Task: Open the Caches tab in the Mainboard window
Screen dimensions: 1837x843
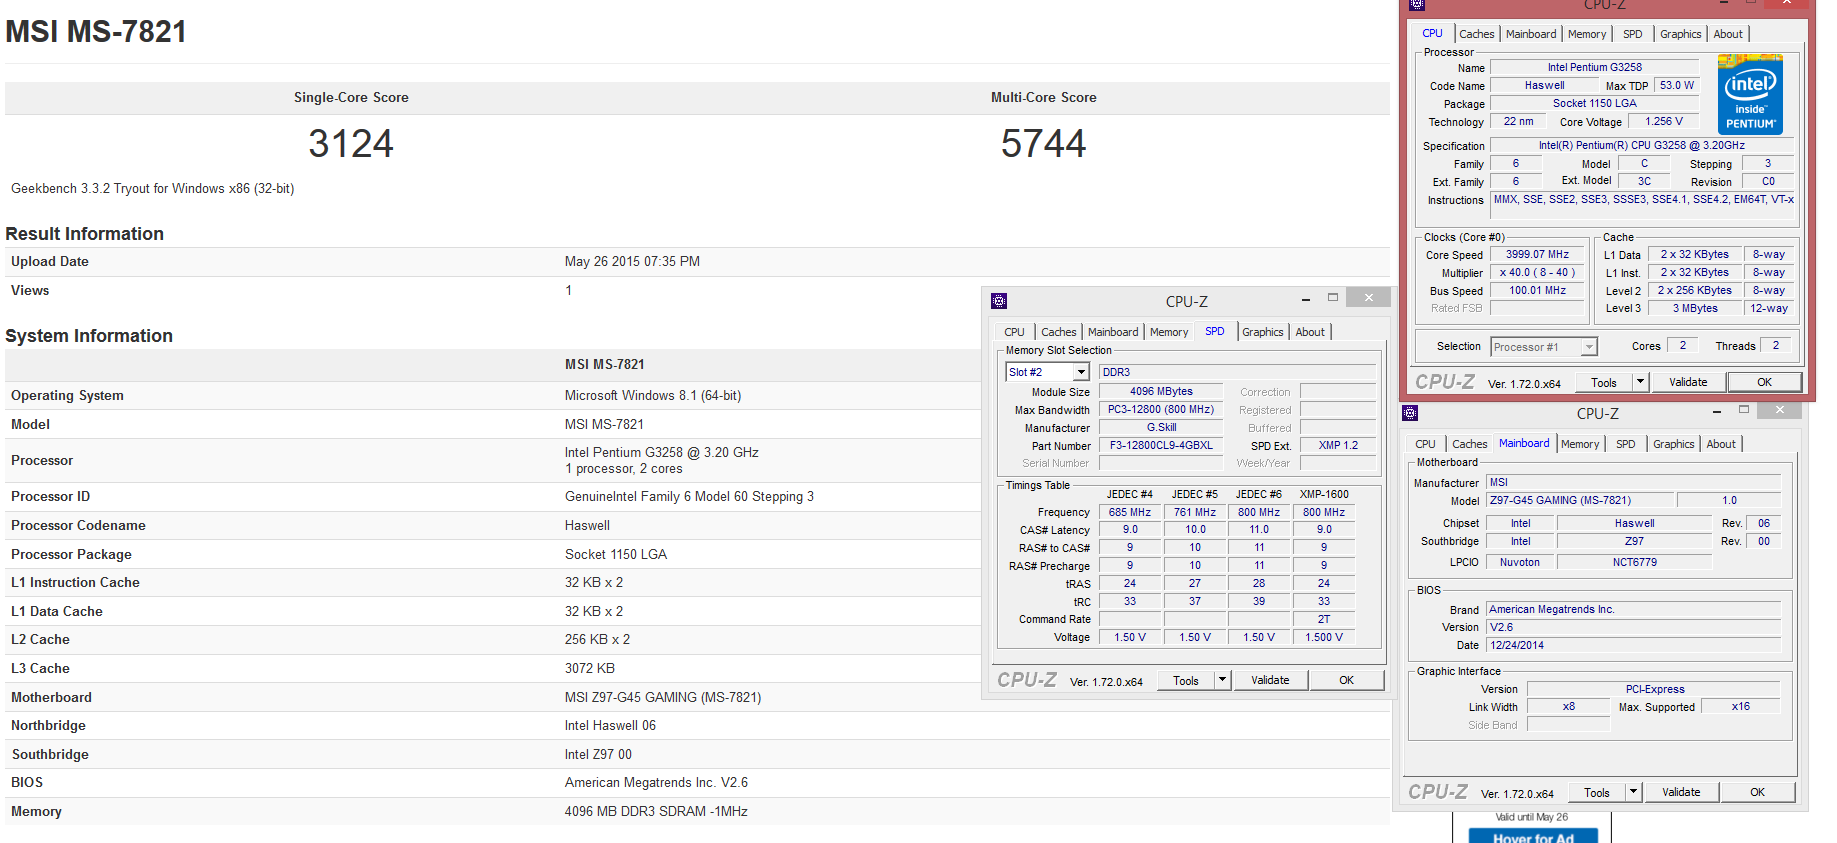Action: point(1469,444)
